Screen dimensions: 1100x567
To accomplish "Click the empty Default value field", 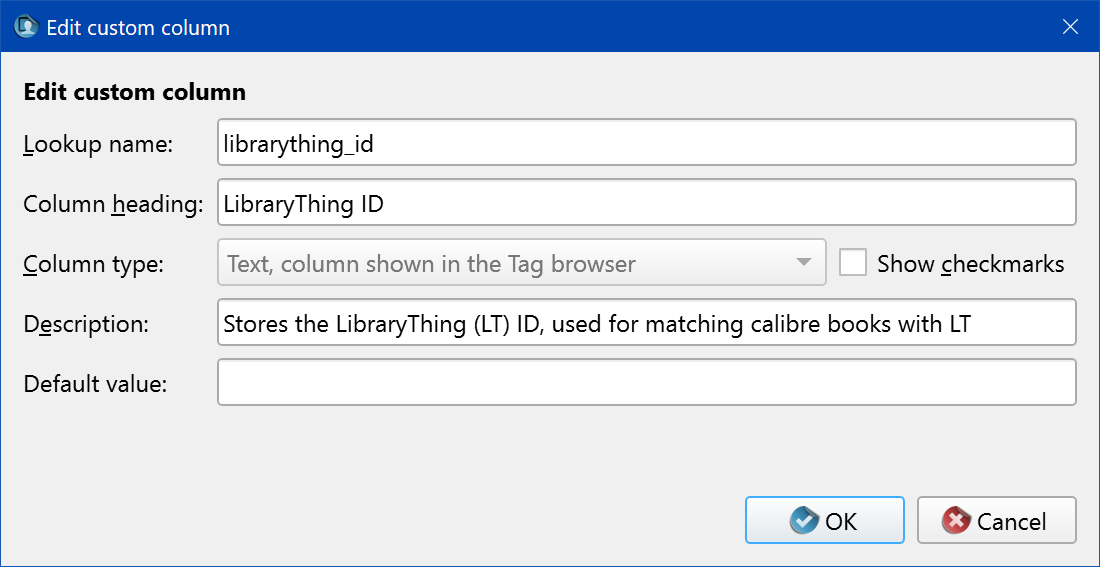I will click(x=646, y=383).
